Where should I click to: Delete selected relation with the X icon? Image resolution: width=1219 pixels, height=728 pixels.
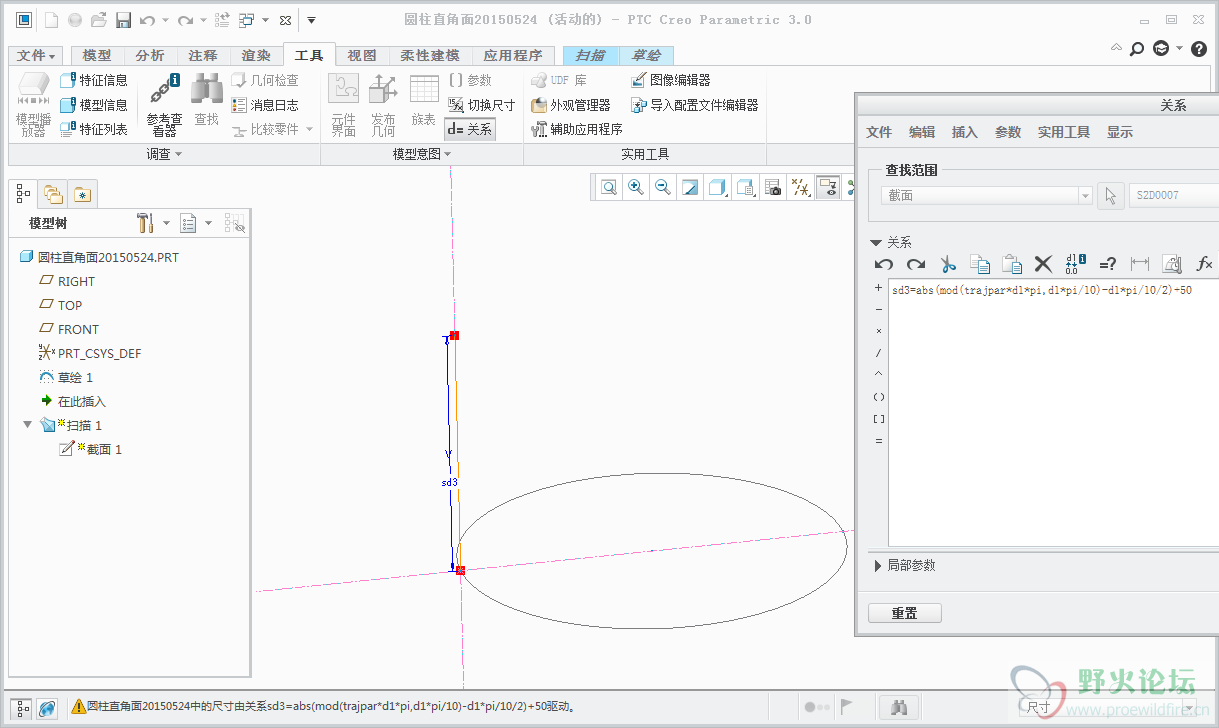click(x=1043, y=264)
